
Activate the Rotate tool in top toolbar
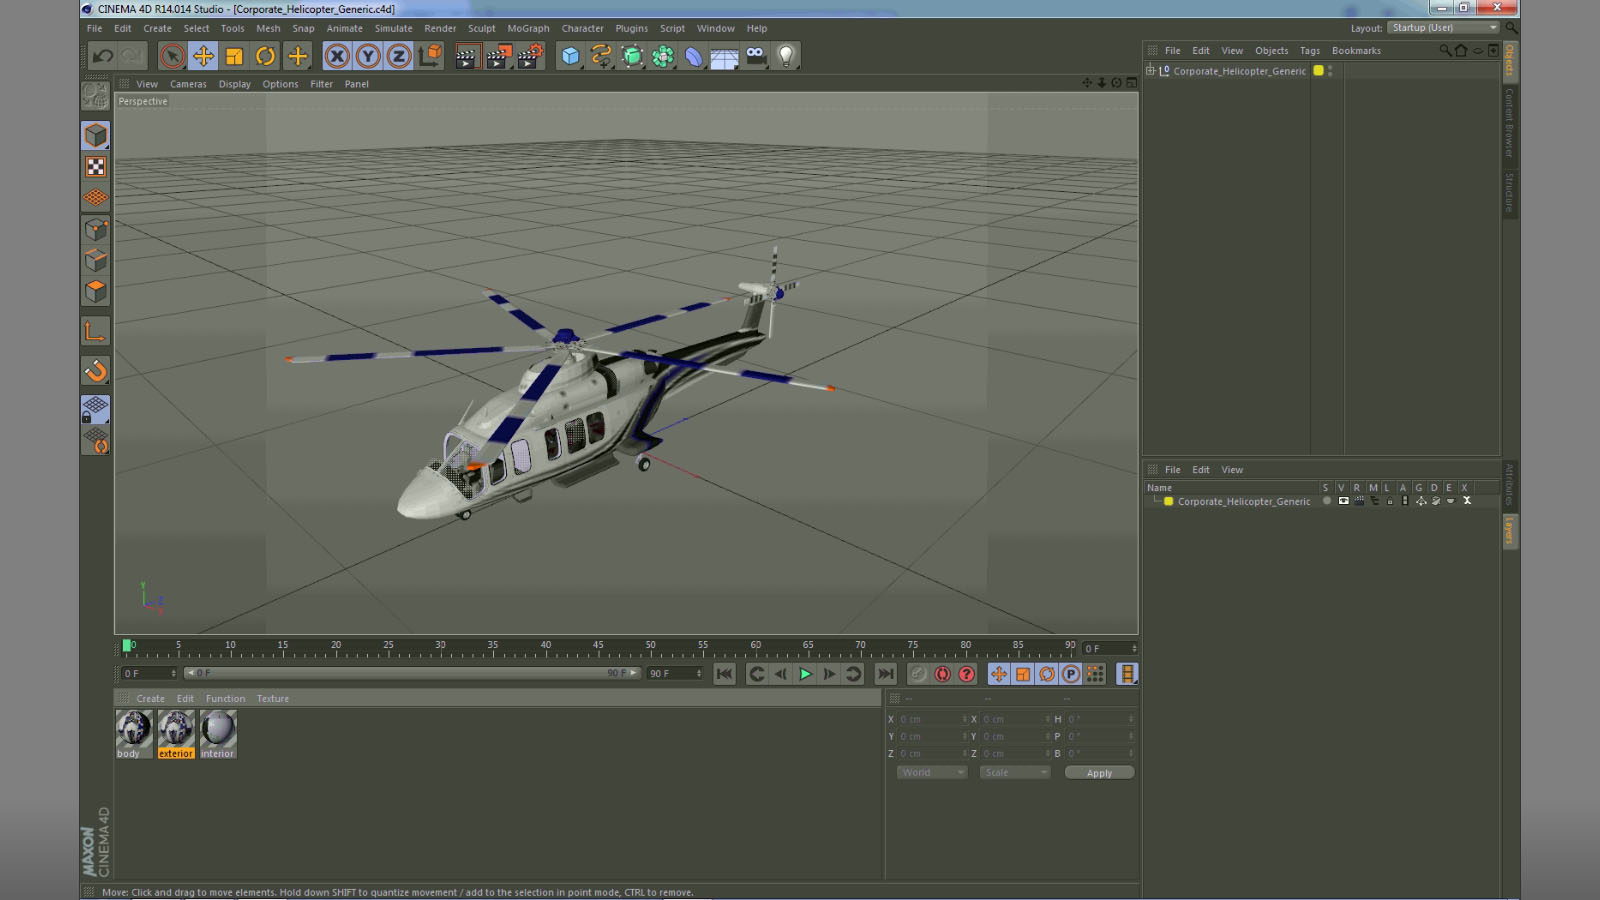265,56
